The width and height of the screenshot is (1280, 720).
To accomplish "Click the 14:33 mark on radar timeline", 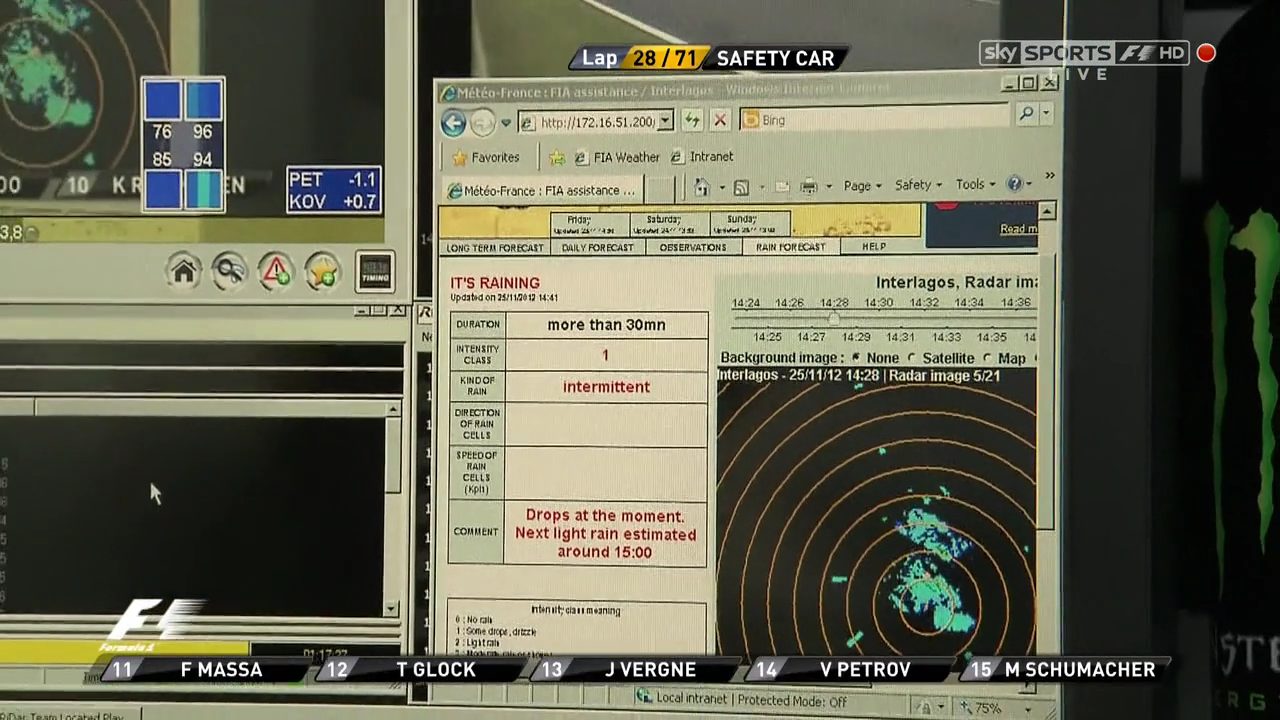I will pos(946,337).
